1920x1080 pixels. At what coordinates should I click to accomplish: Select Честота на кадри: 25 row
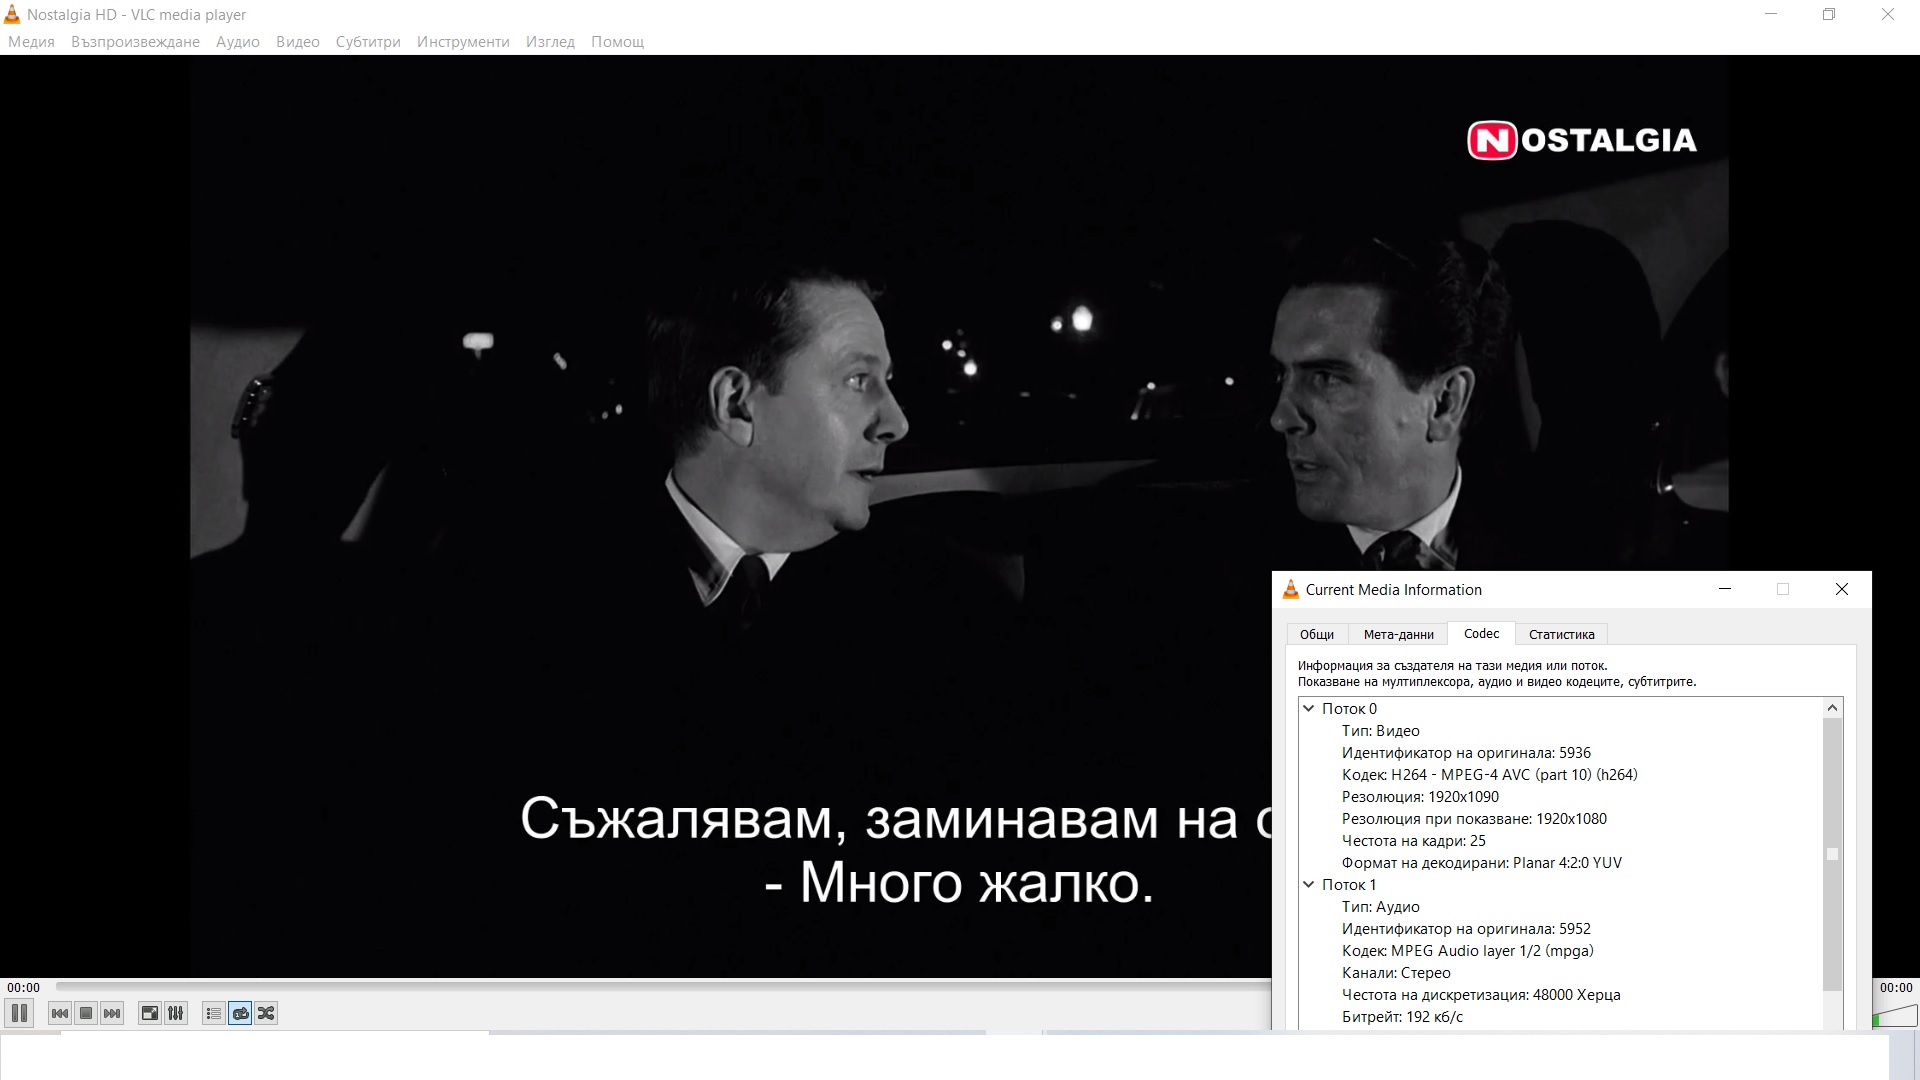point(1413,841)
